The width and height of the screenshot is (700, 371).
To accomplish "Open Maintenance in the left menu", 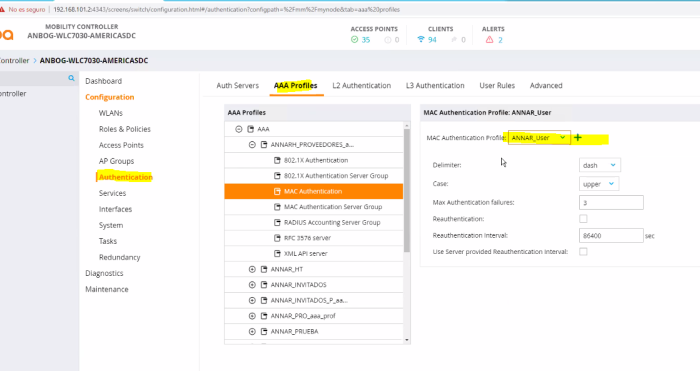I will 107,289.
